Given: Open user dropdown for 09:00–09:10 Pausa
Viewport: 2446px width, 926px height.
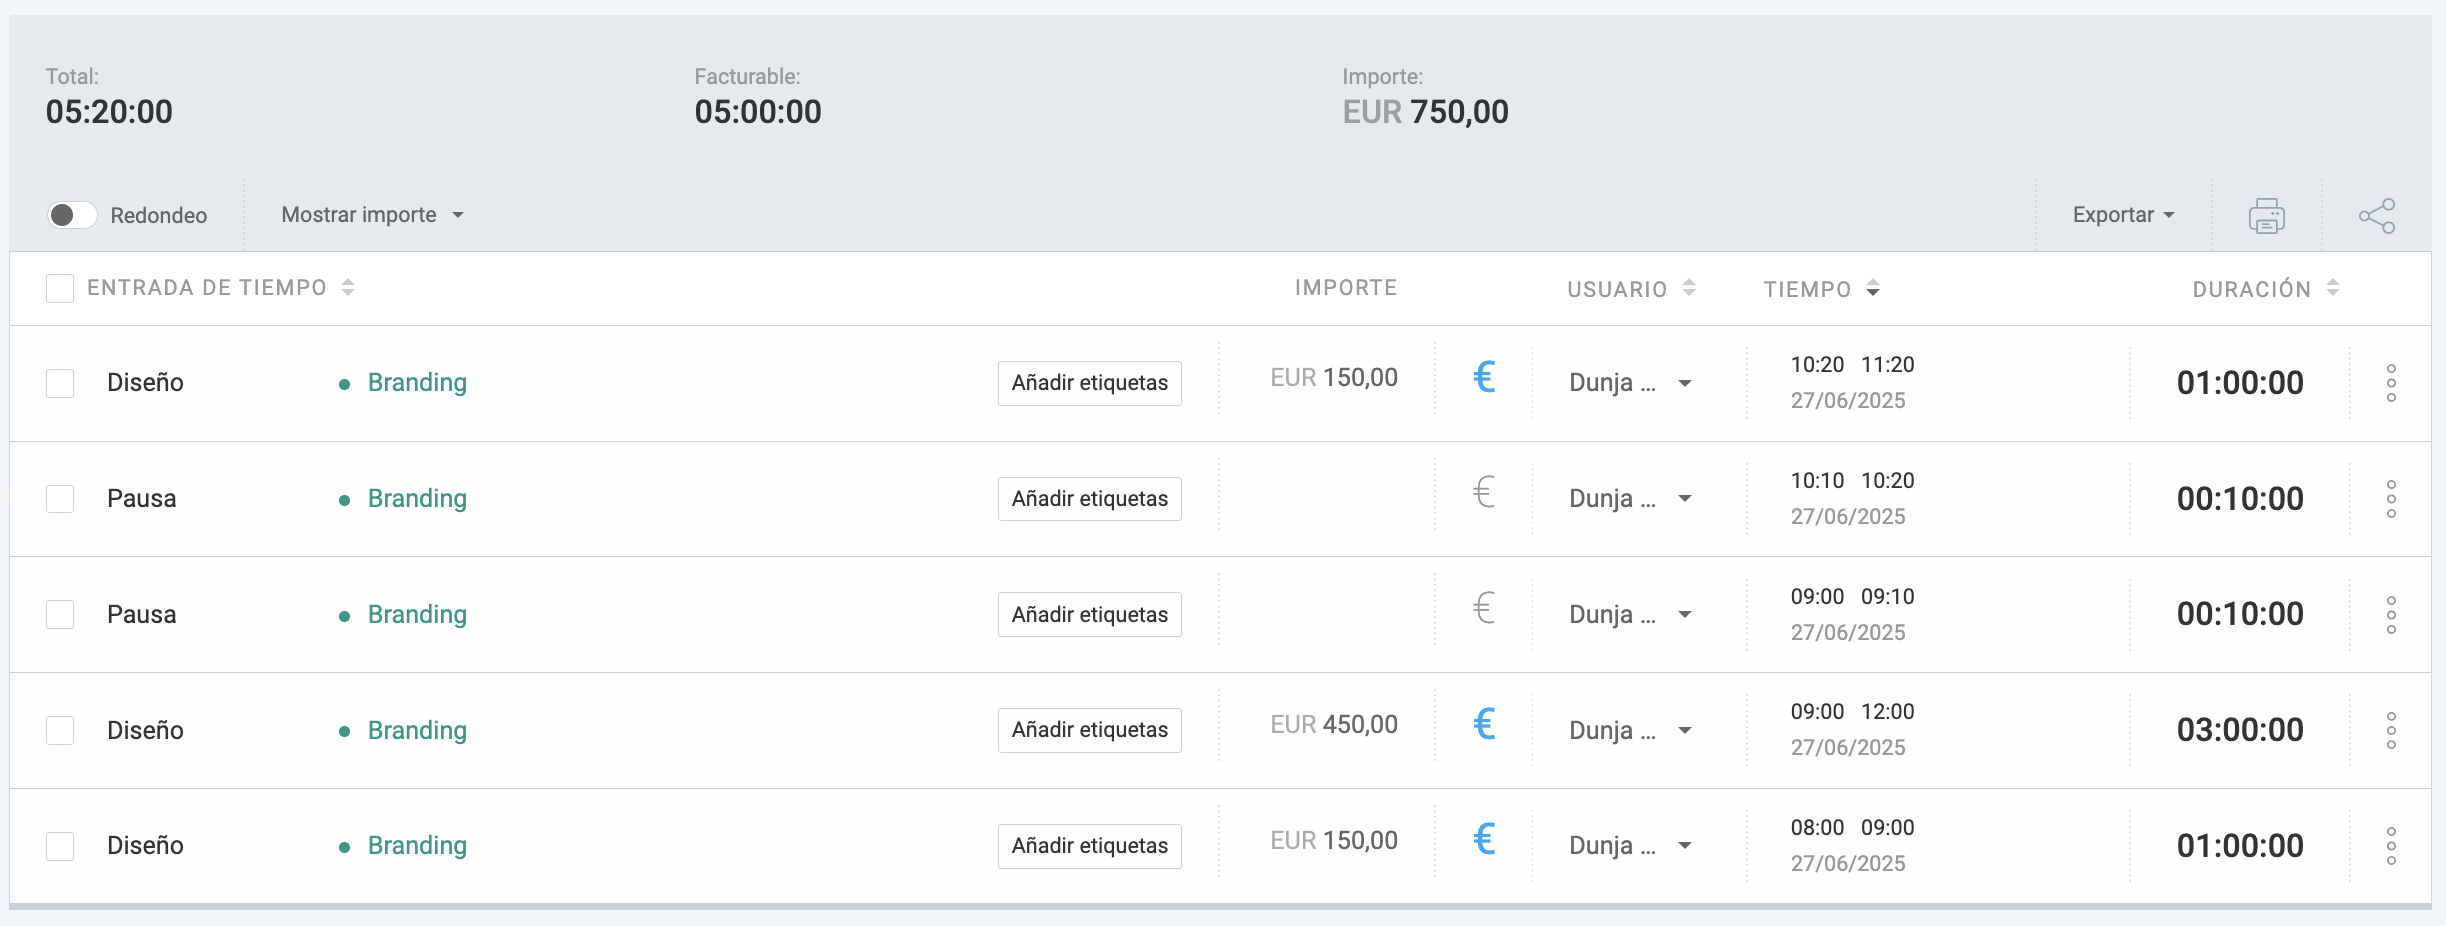Looking at the screenshot, I should click(x=1630, y=615).
